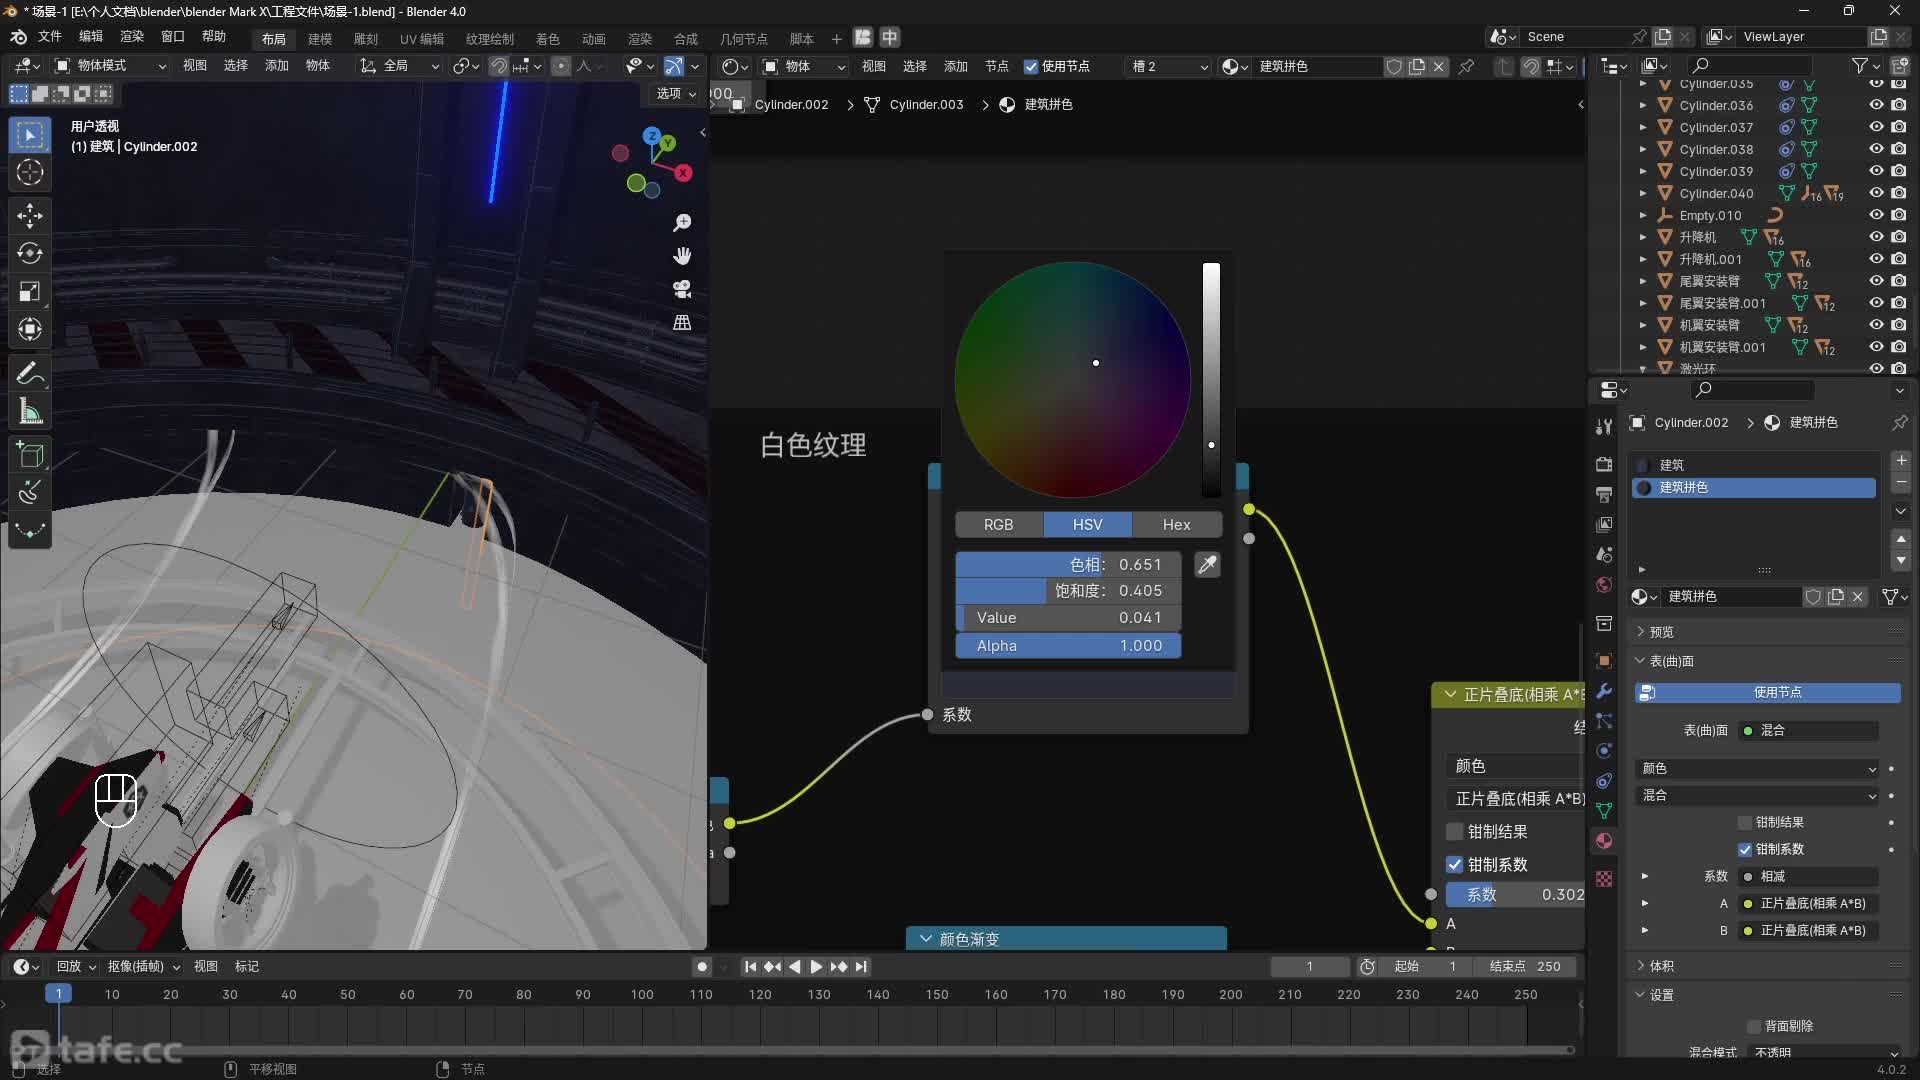Hide Cylinder.037 in viewport via eye icon
Viewport: 1920px width, 1080px height.
tap(1877, 127)
